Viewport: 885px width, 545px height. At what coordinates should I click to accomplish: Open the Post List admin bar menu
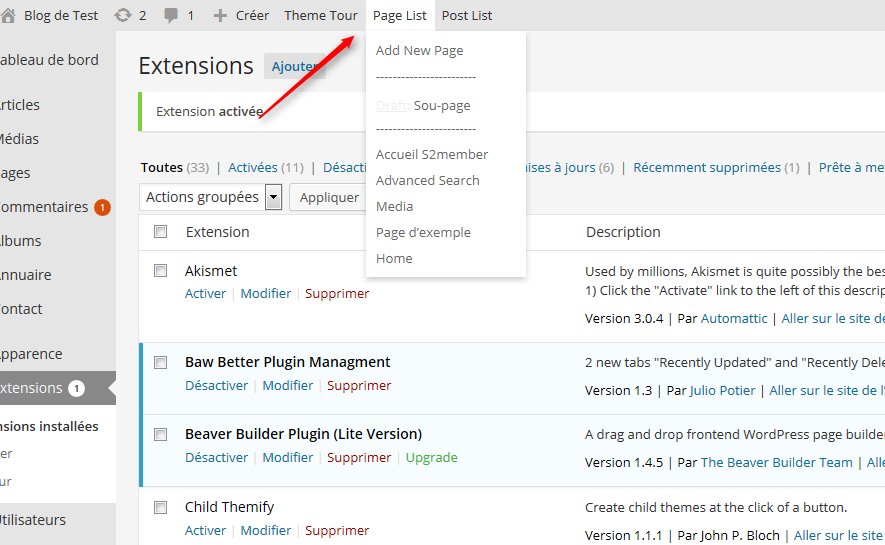coord(467,15)
